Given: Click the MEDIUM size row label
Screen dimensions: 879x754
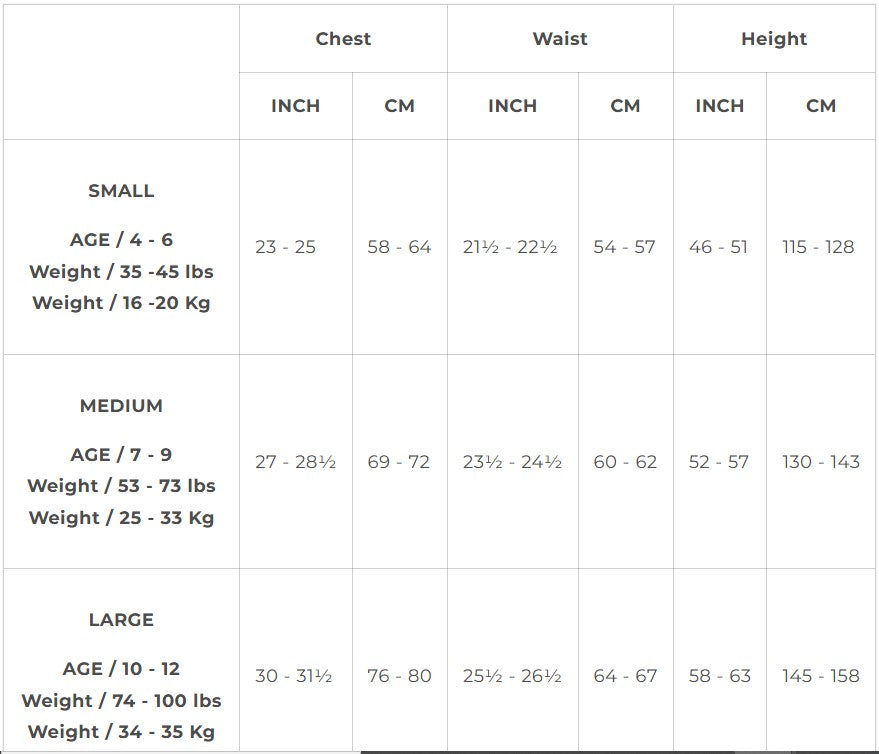Looking at the screenshot, I should click(x=121, y=406).
